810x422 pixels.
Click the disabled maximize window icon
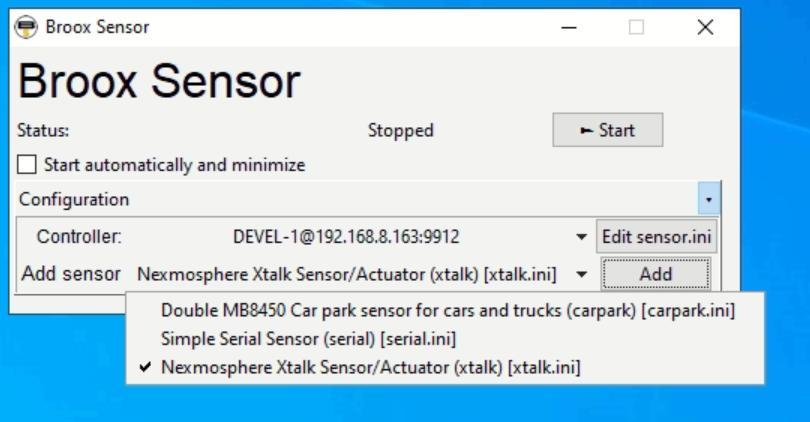coord(636,27)
